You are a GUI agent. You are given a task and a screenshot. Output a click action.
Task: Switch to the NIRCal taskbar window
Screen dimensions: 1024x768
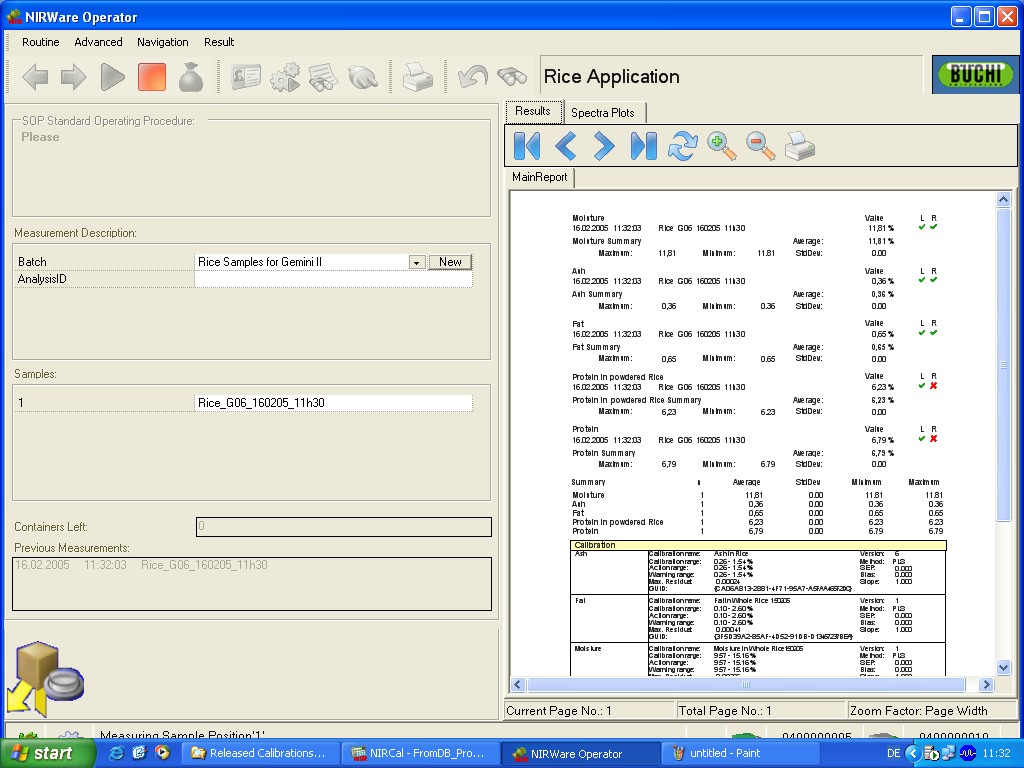point(420,753)
